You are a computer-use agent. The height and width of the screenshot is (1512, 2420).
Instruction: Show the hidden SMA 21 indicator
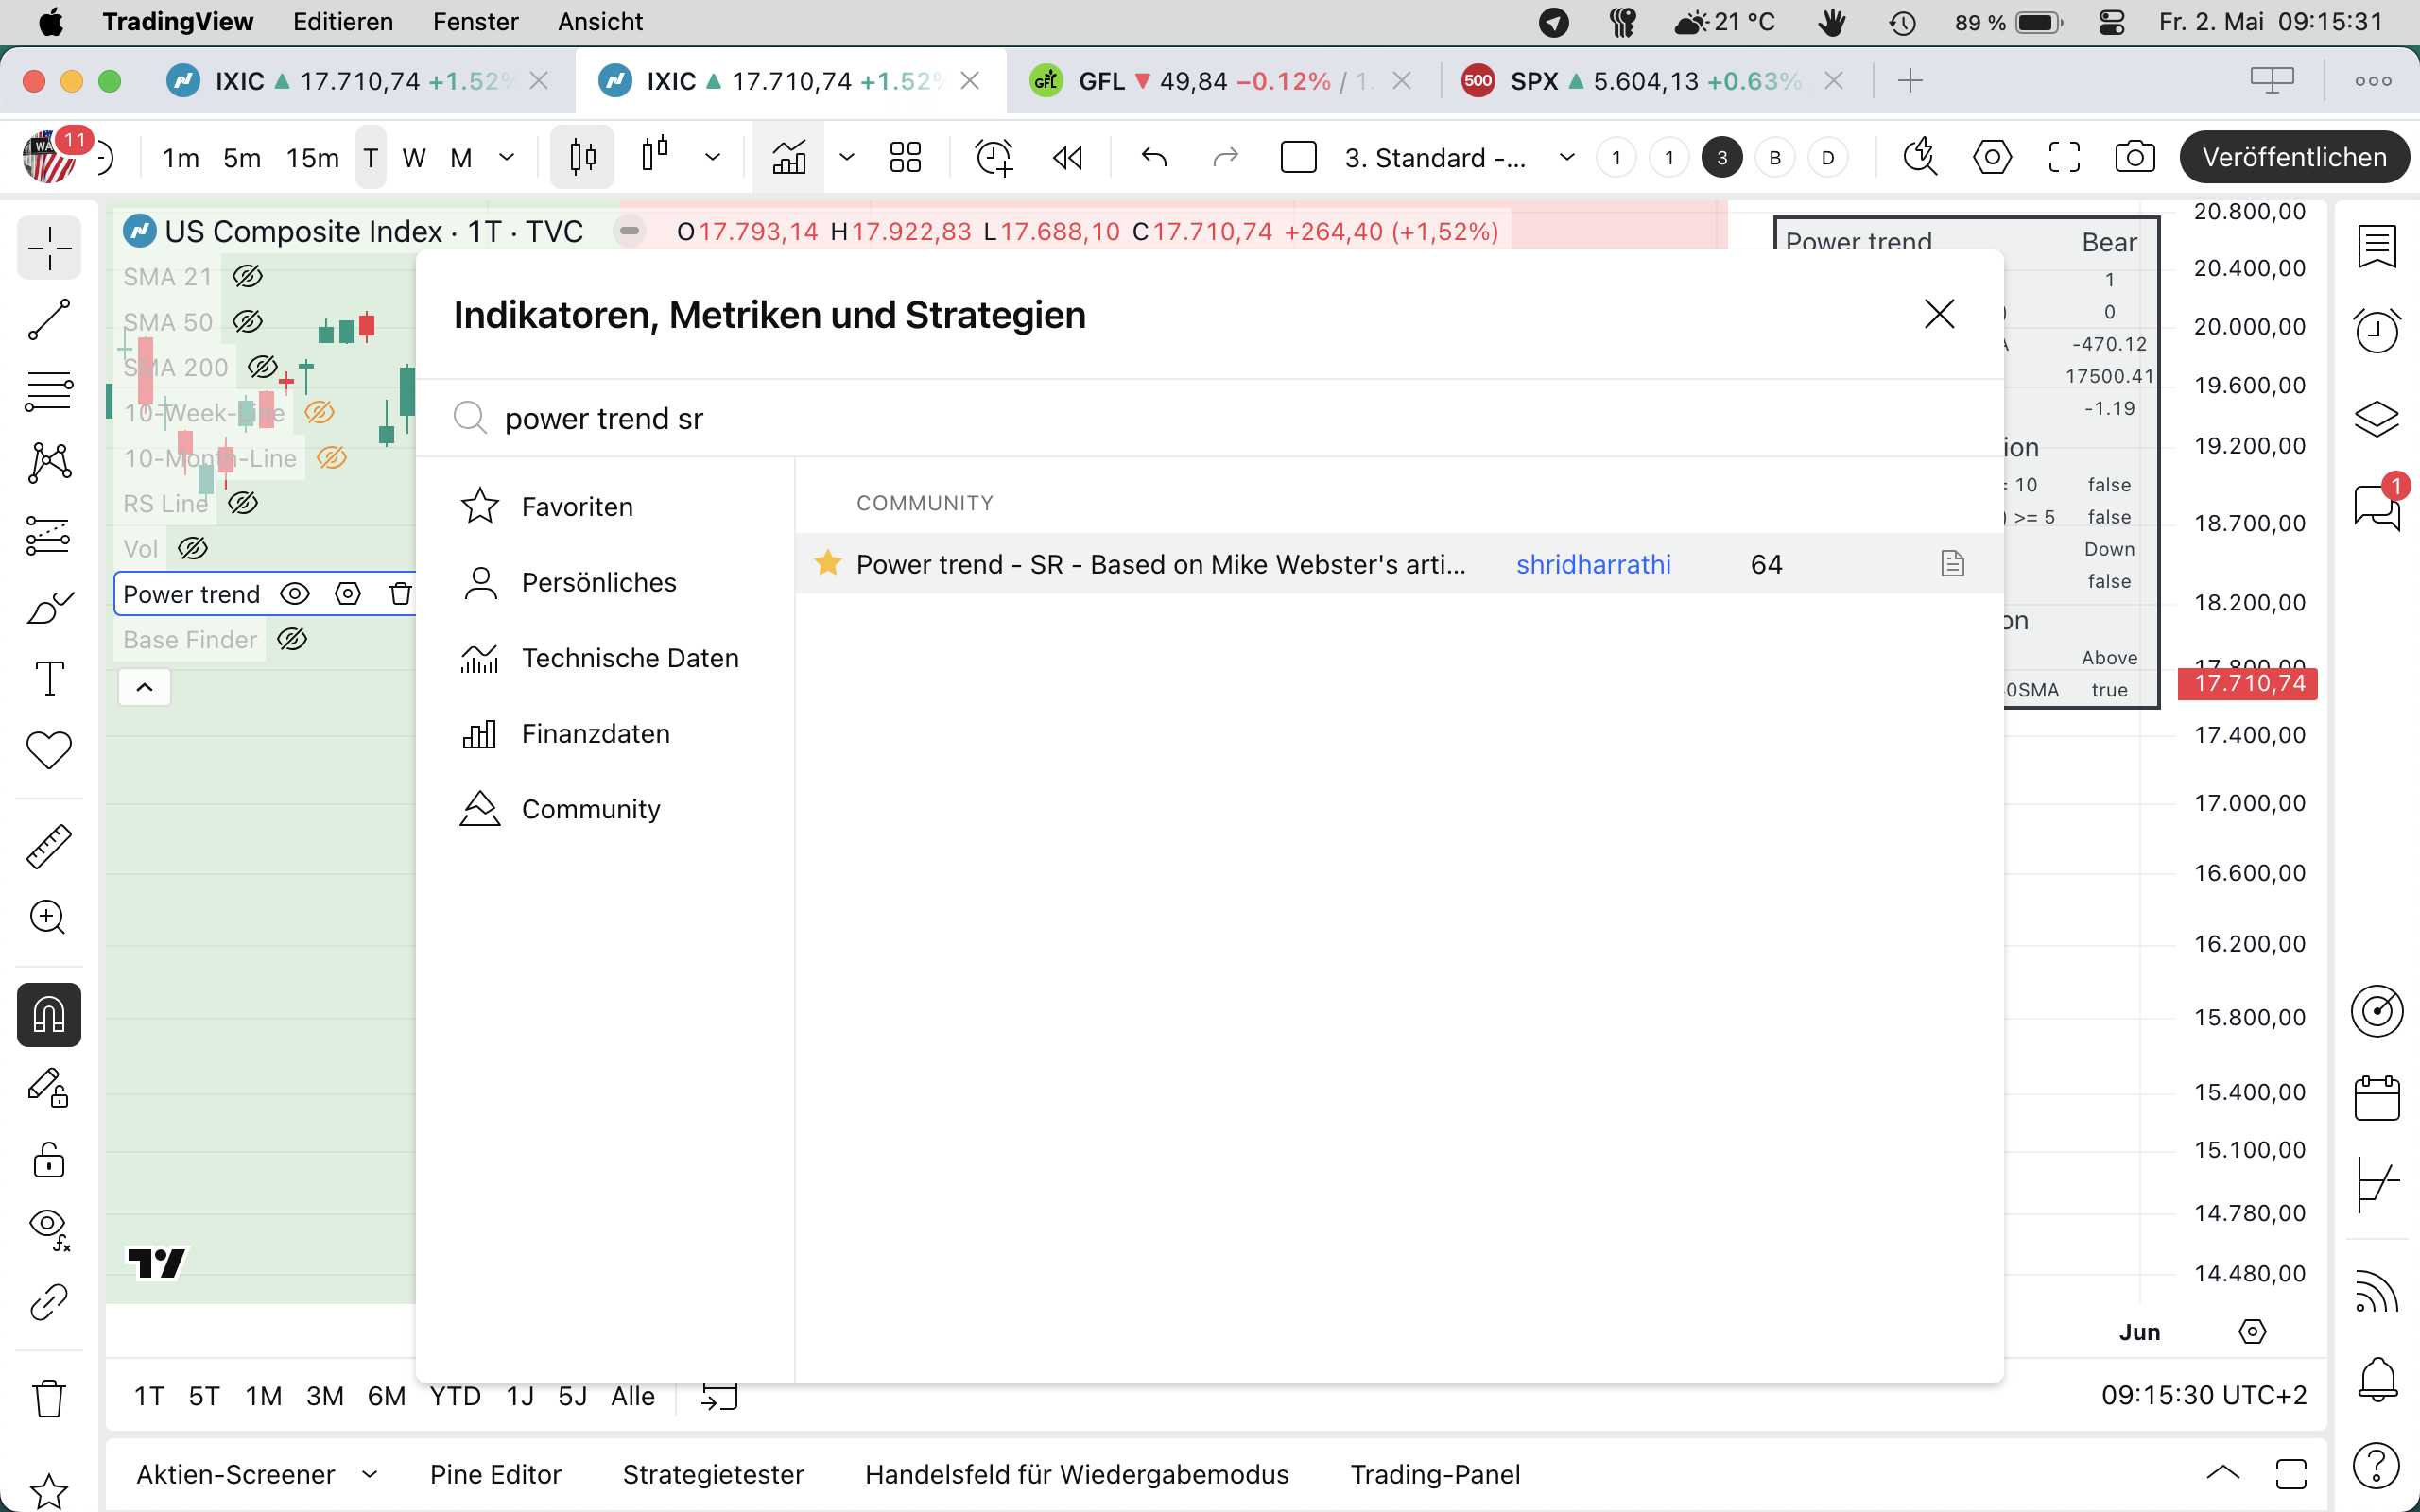pyautogui.click(x=247, y=276)
